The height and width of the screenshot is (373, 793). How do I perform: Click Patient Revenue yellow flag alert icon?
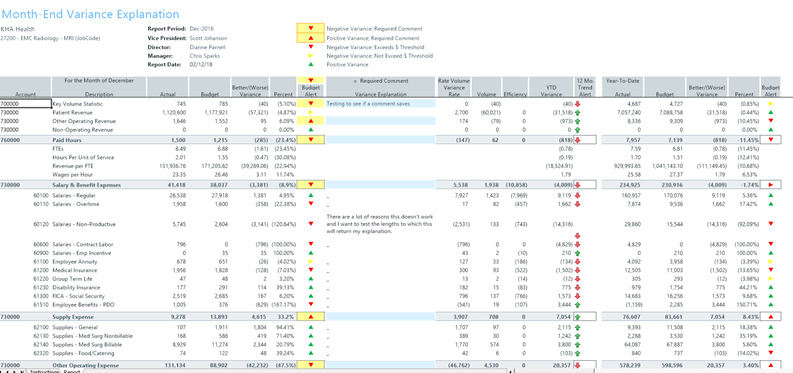(311, 112)
